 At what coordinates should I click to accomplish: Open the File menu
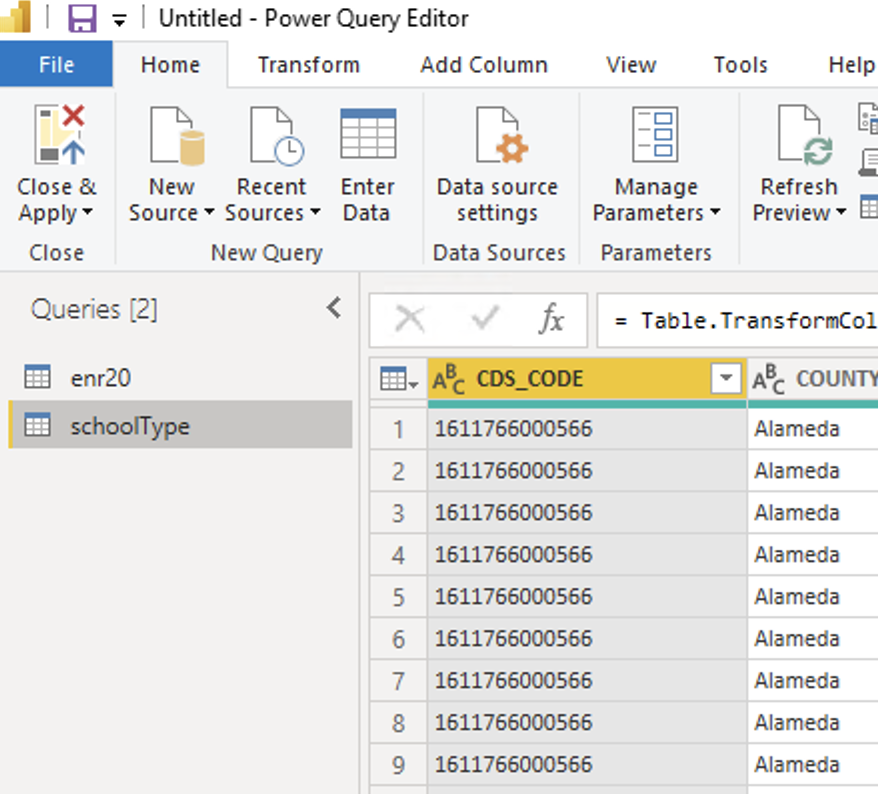tap(56, 64)
